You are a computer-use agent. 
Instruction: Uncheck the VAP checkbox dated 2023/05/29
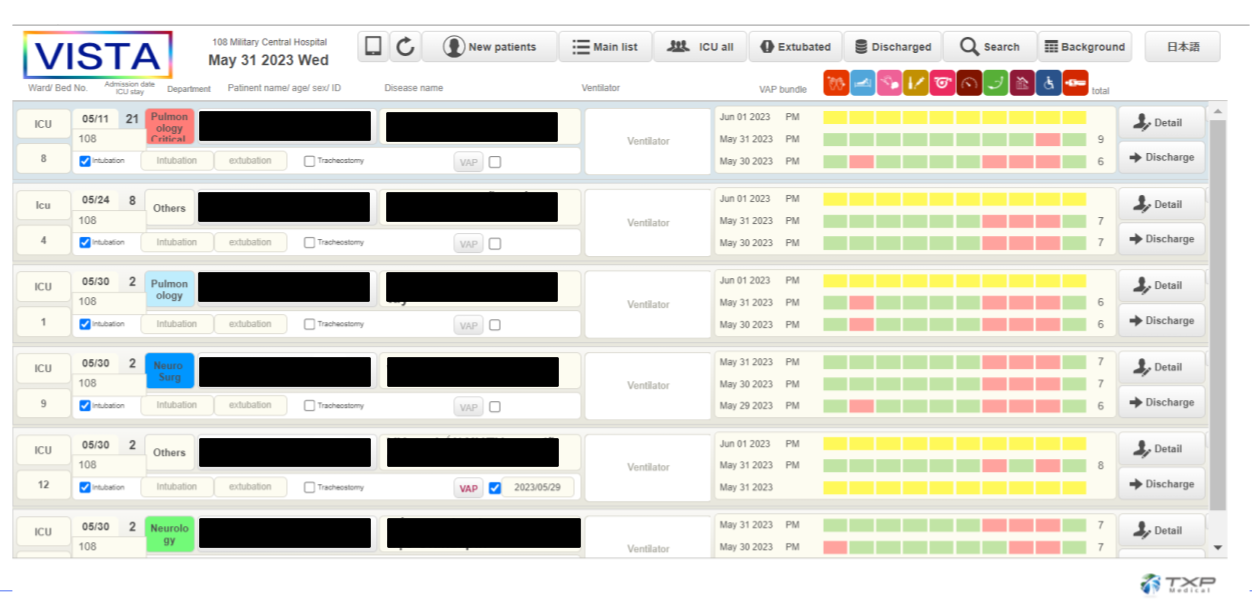[x=495, y=488]
